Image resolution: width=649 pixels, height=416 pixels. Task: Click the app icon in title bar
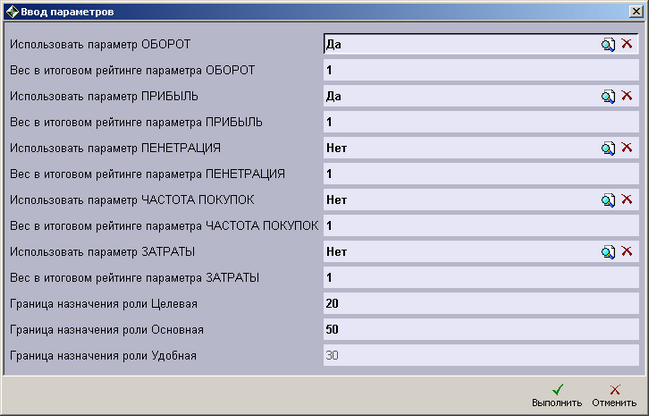point(12,12)
